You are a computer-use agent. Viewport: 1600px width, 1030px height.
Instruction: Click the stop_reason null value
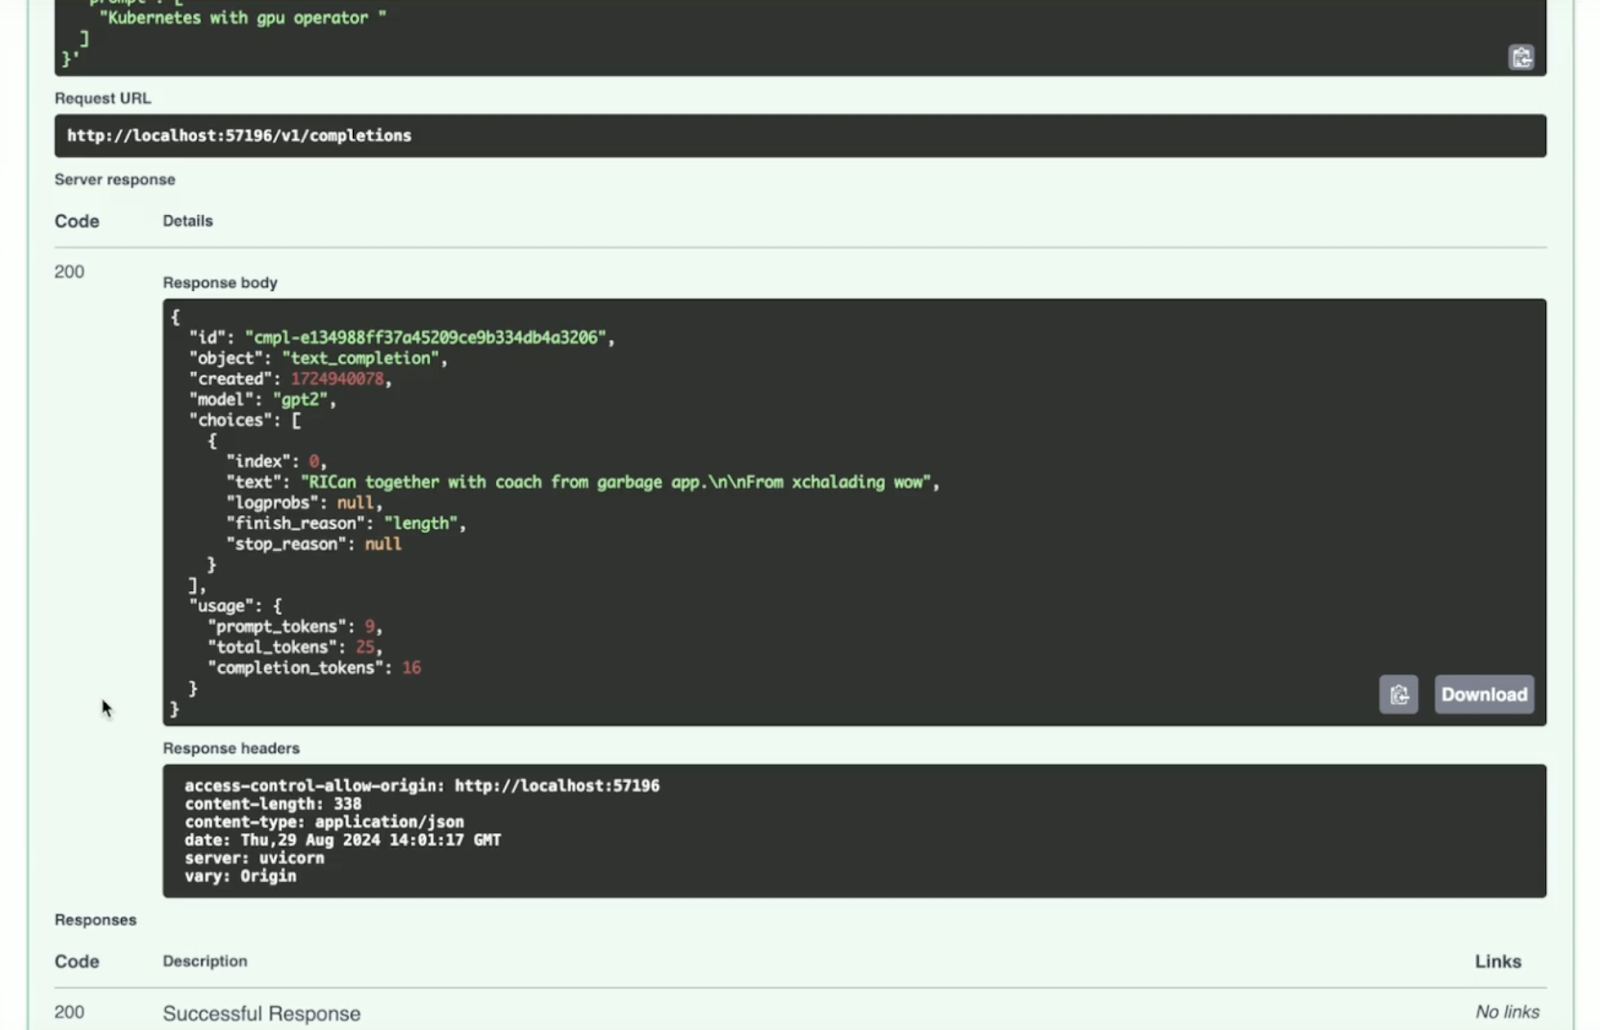383,544
